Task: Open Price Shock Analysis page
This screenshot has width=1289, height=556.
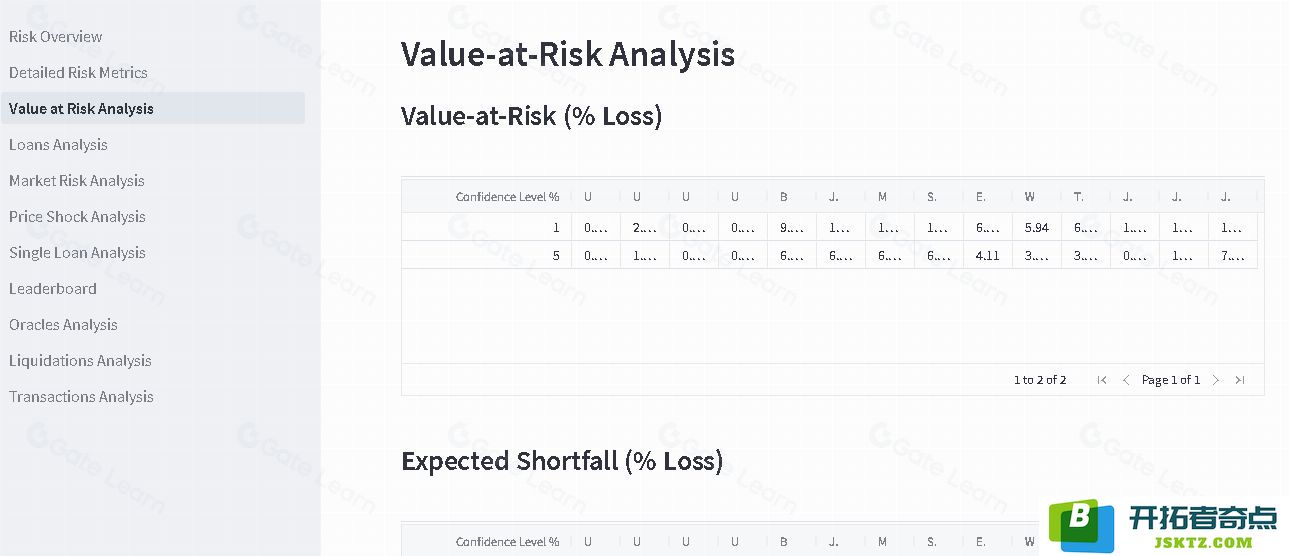Action: (x=77, y=217)
